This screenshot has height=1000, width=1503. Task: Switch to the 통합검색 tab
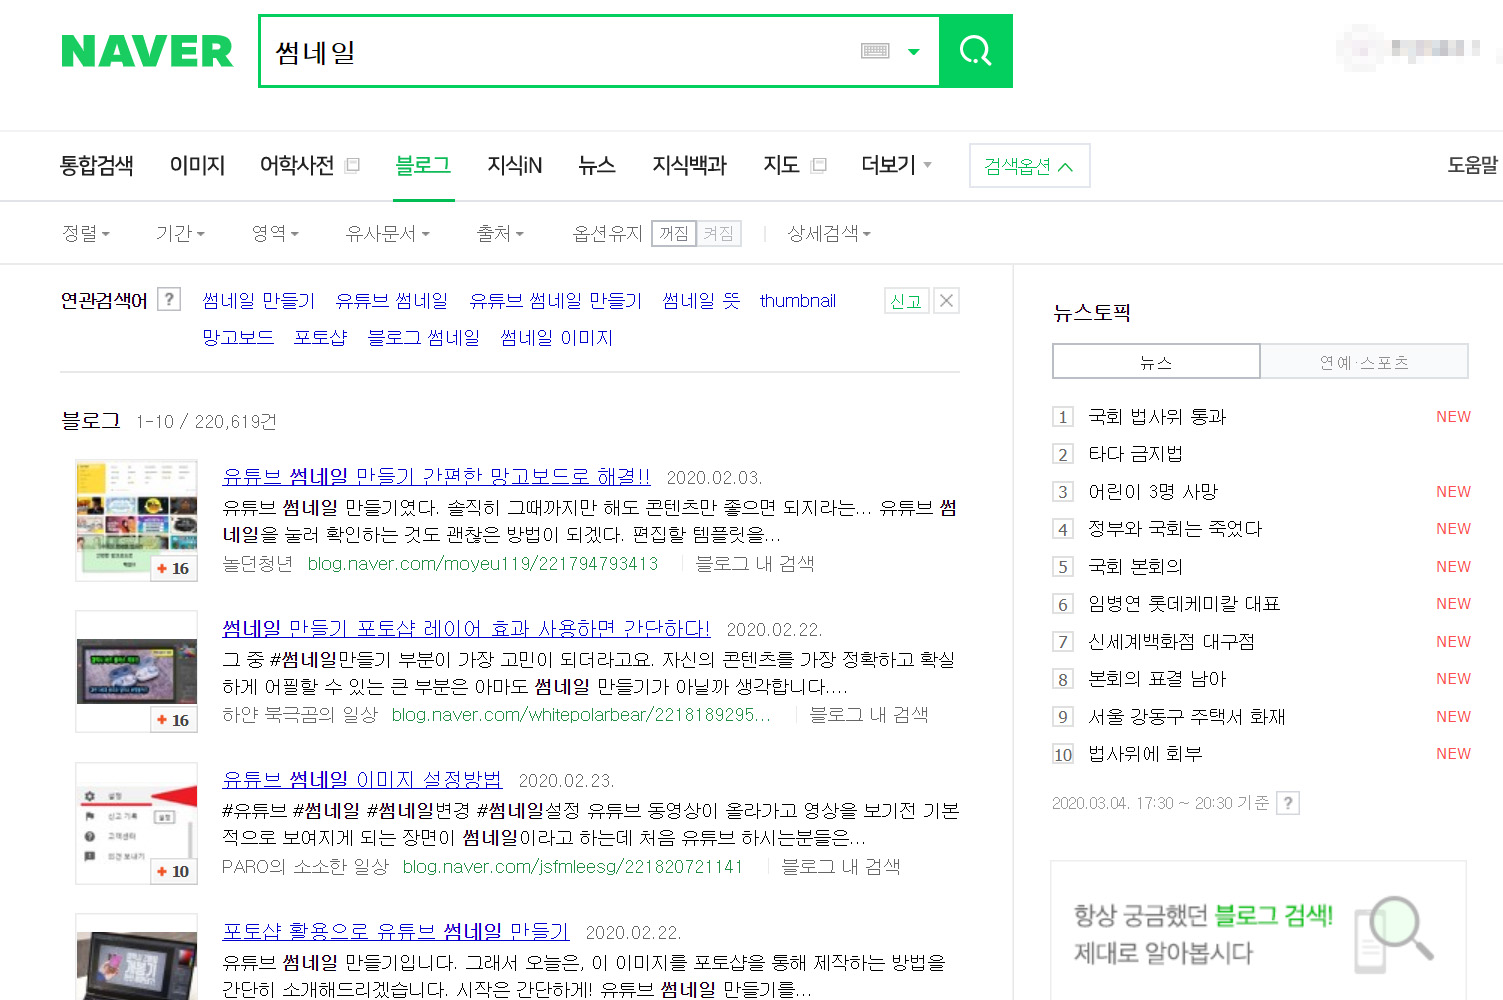coord(97,165)
